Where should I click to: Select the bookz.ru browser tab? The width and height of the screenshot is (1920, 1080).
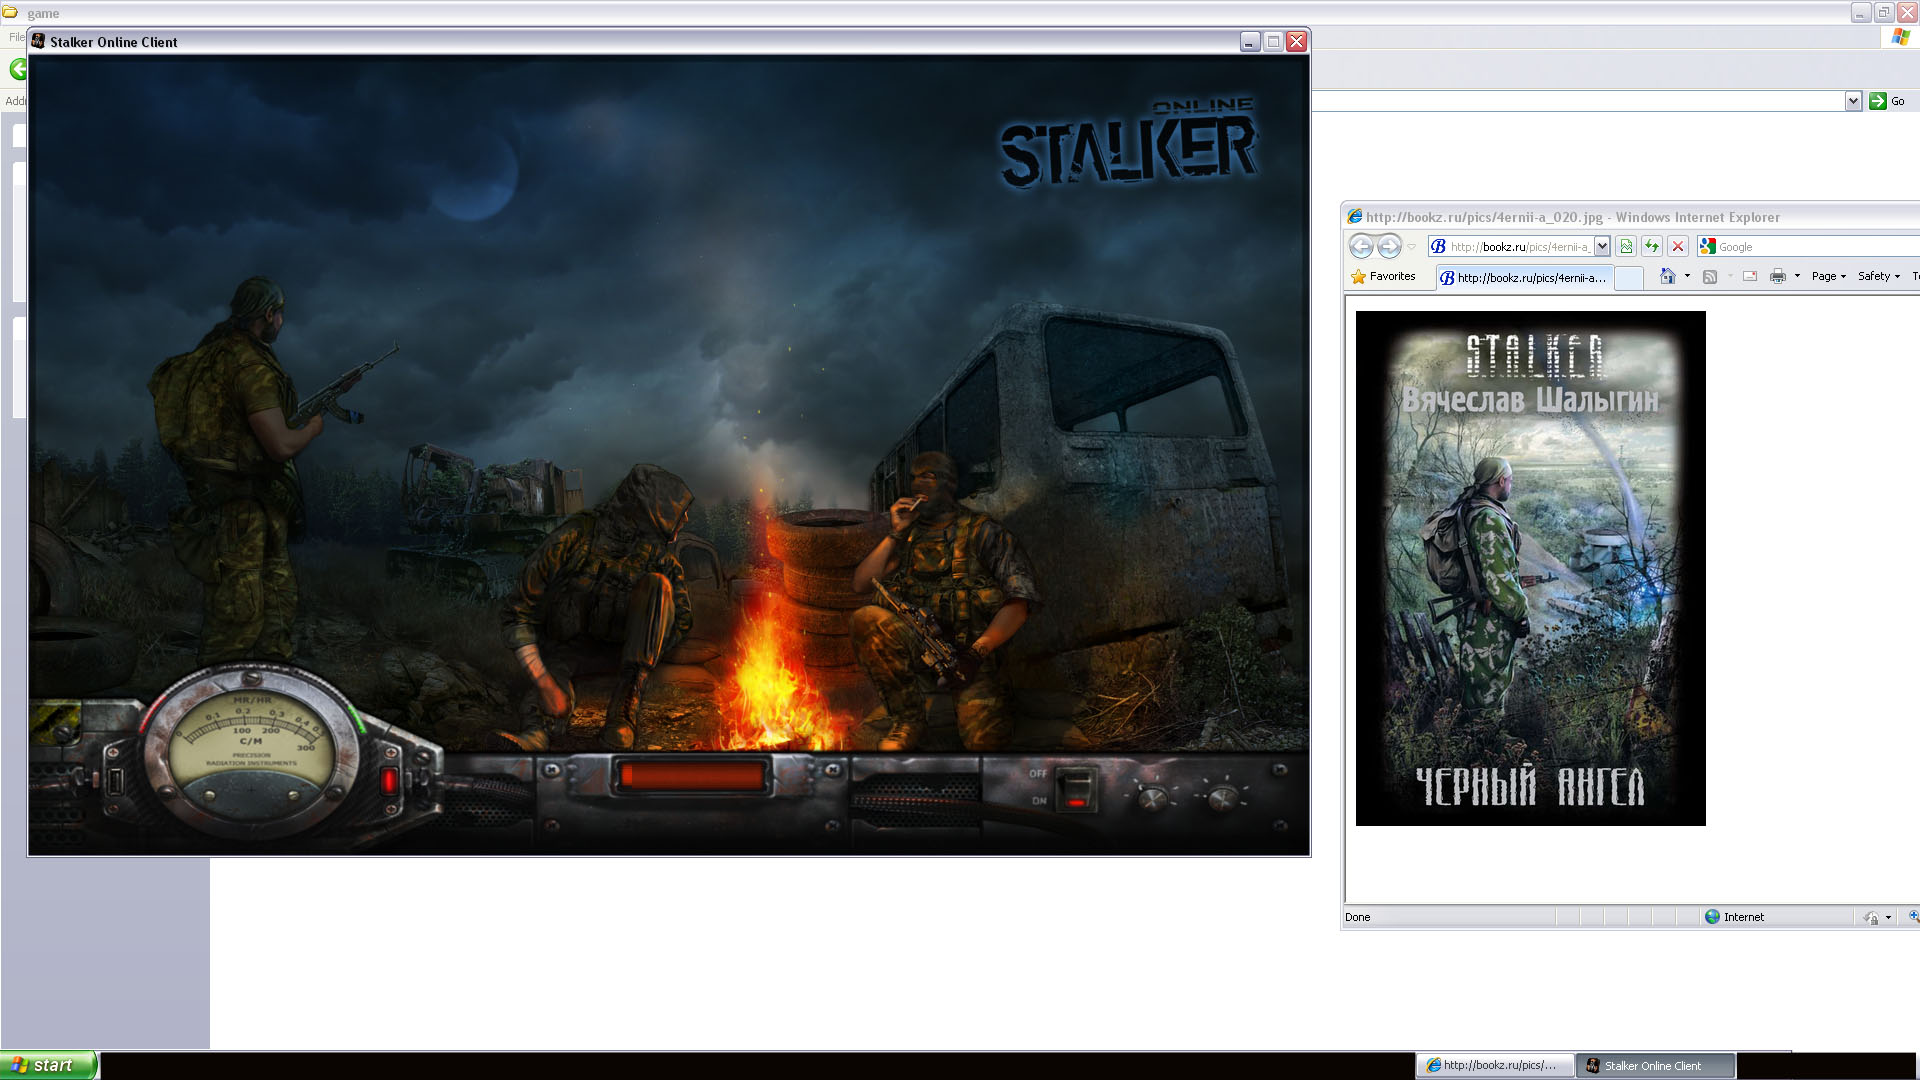[1523, 278]
